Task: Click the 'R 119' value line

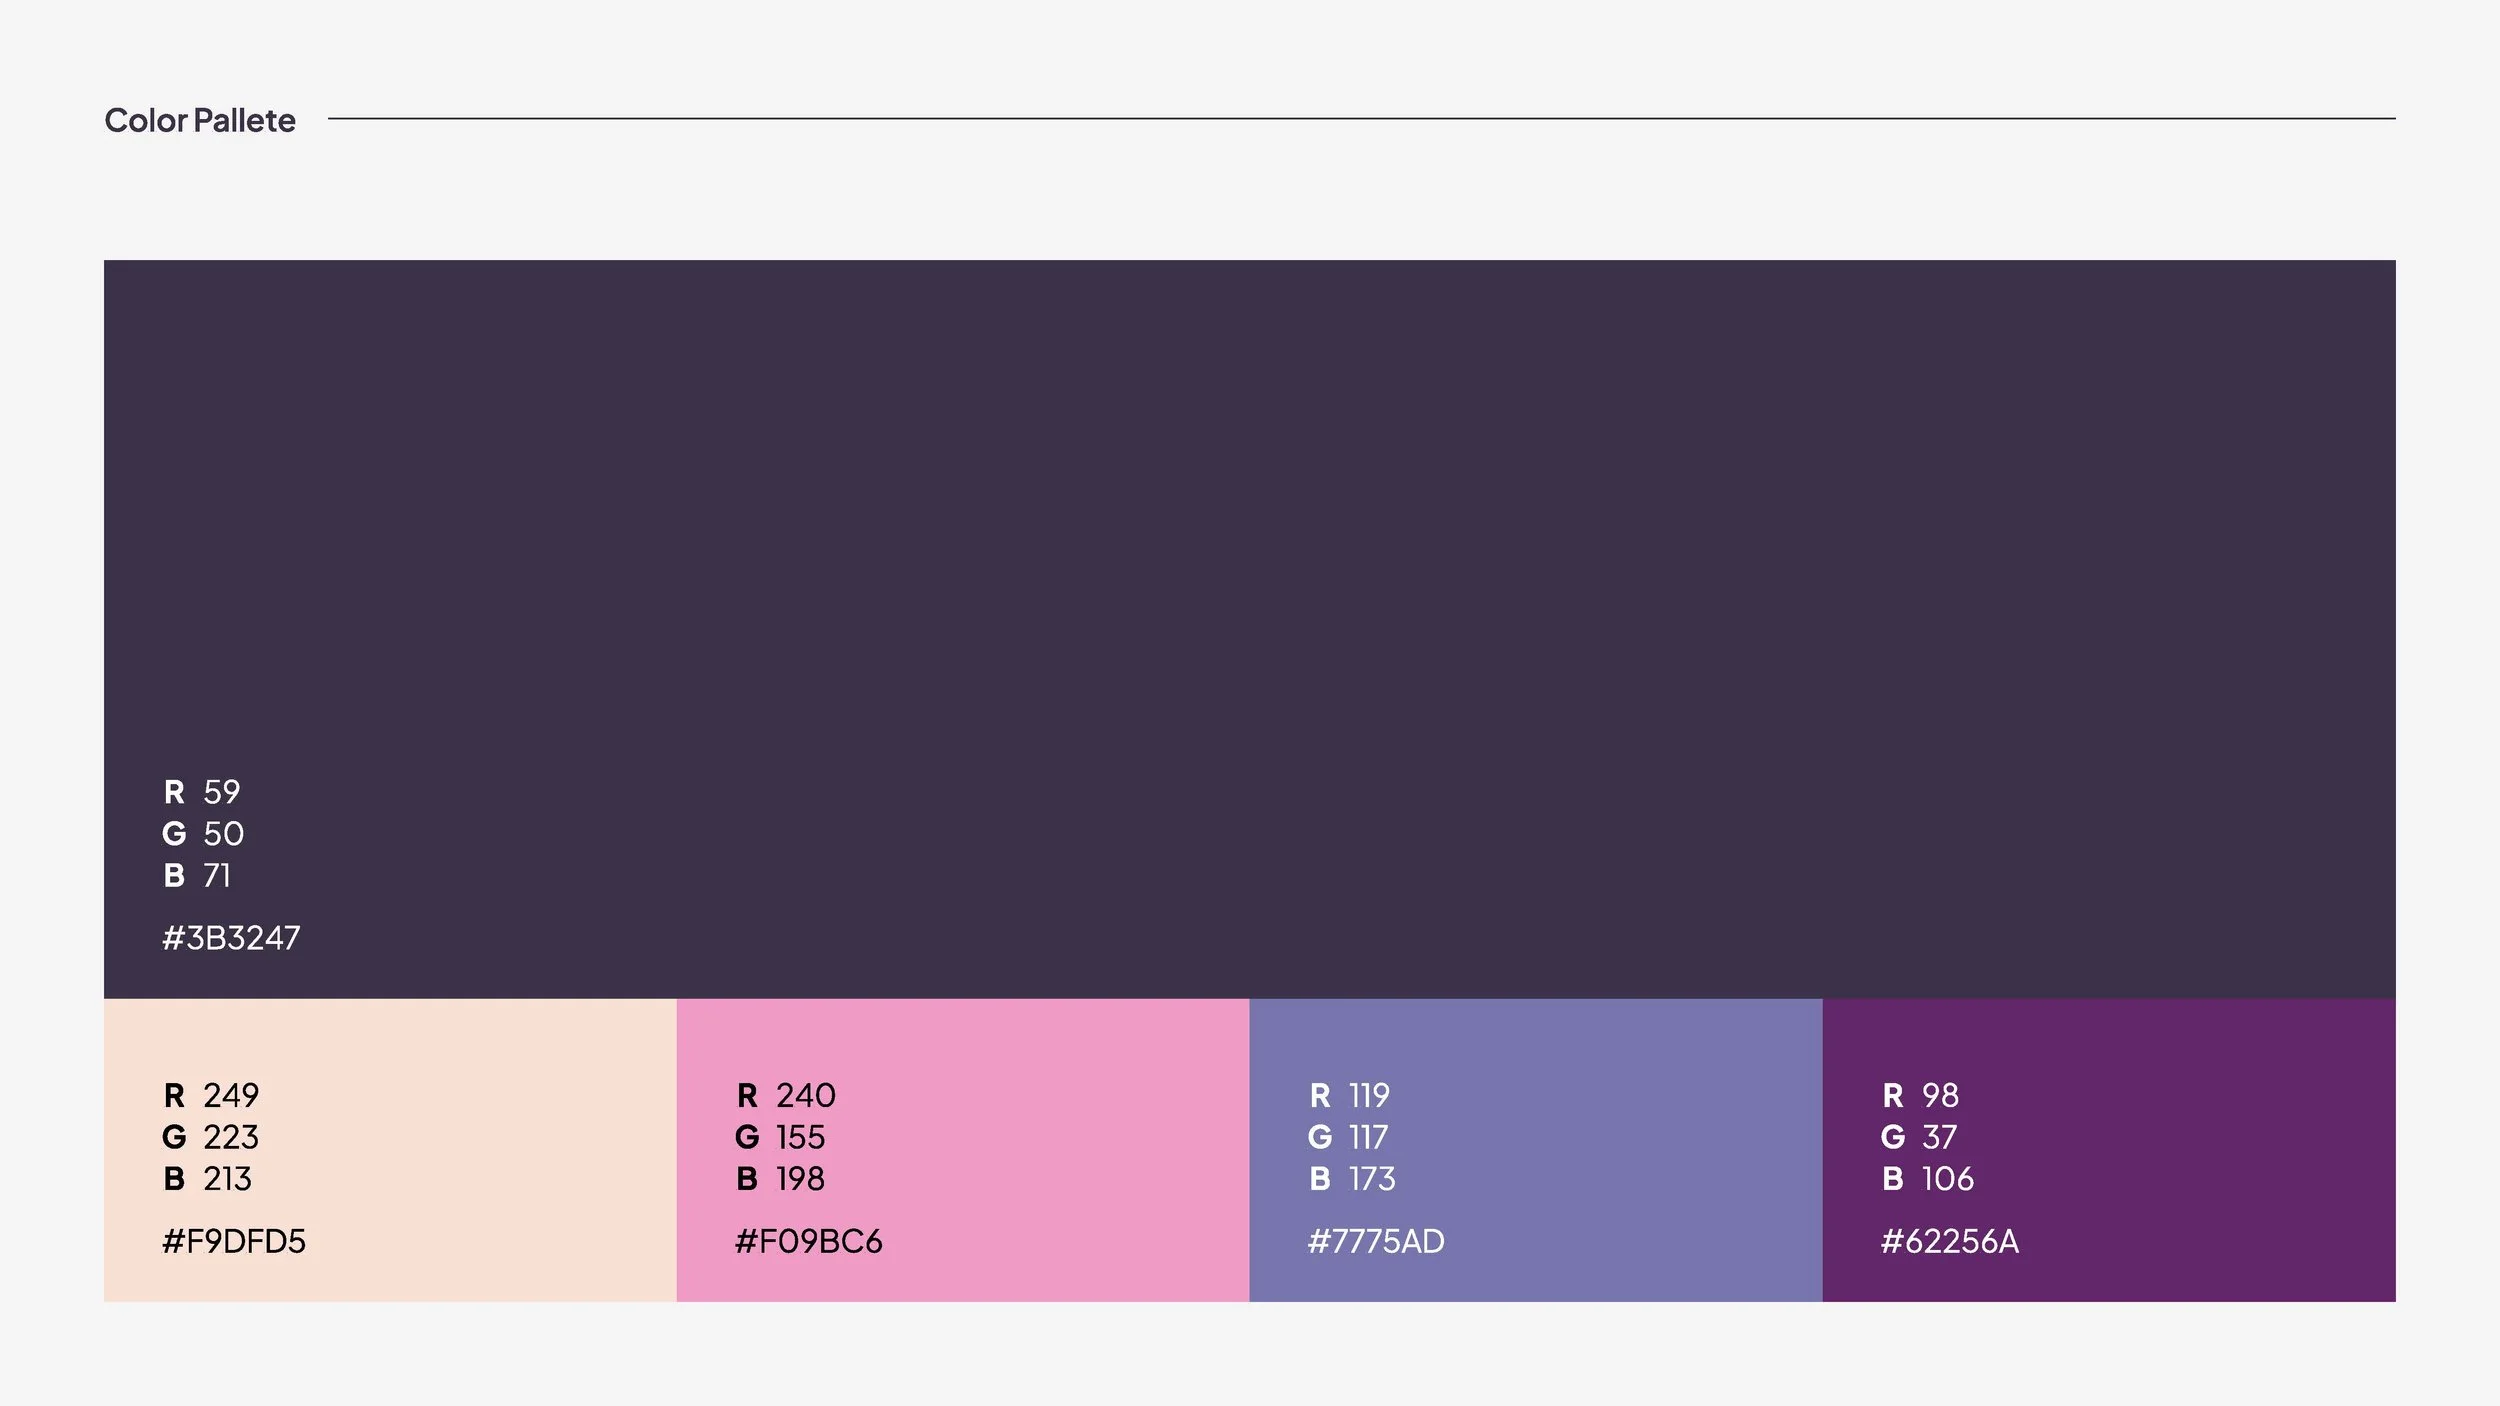Action: coord(1350,1095)
